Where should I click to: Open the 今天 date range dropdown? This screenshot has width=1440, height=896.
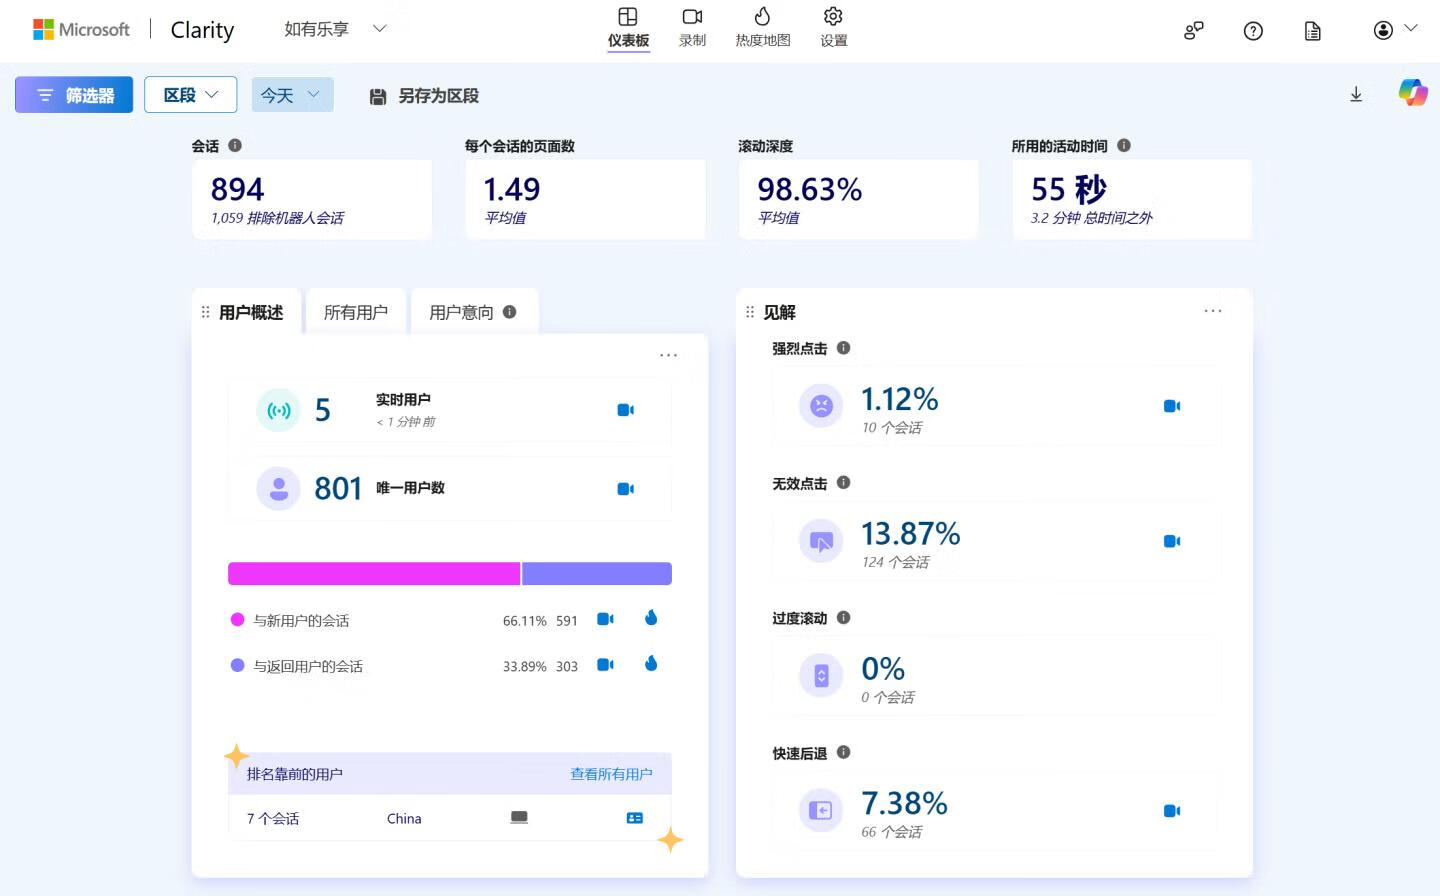[291, 95]
